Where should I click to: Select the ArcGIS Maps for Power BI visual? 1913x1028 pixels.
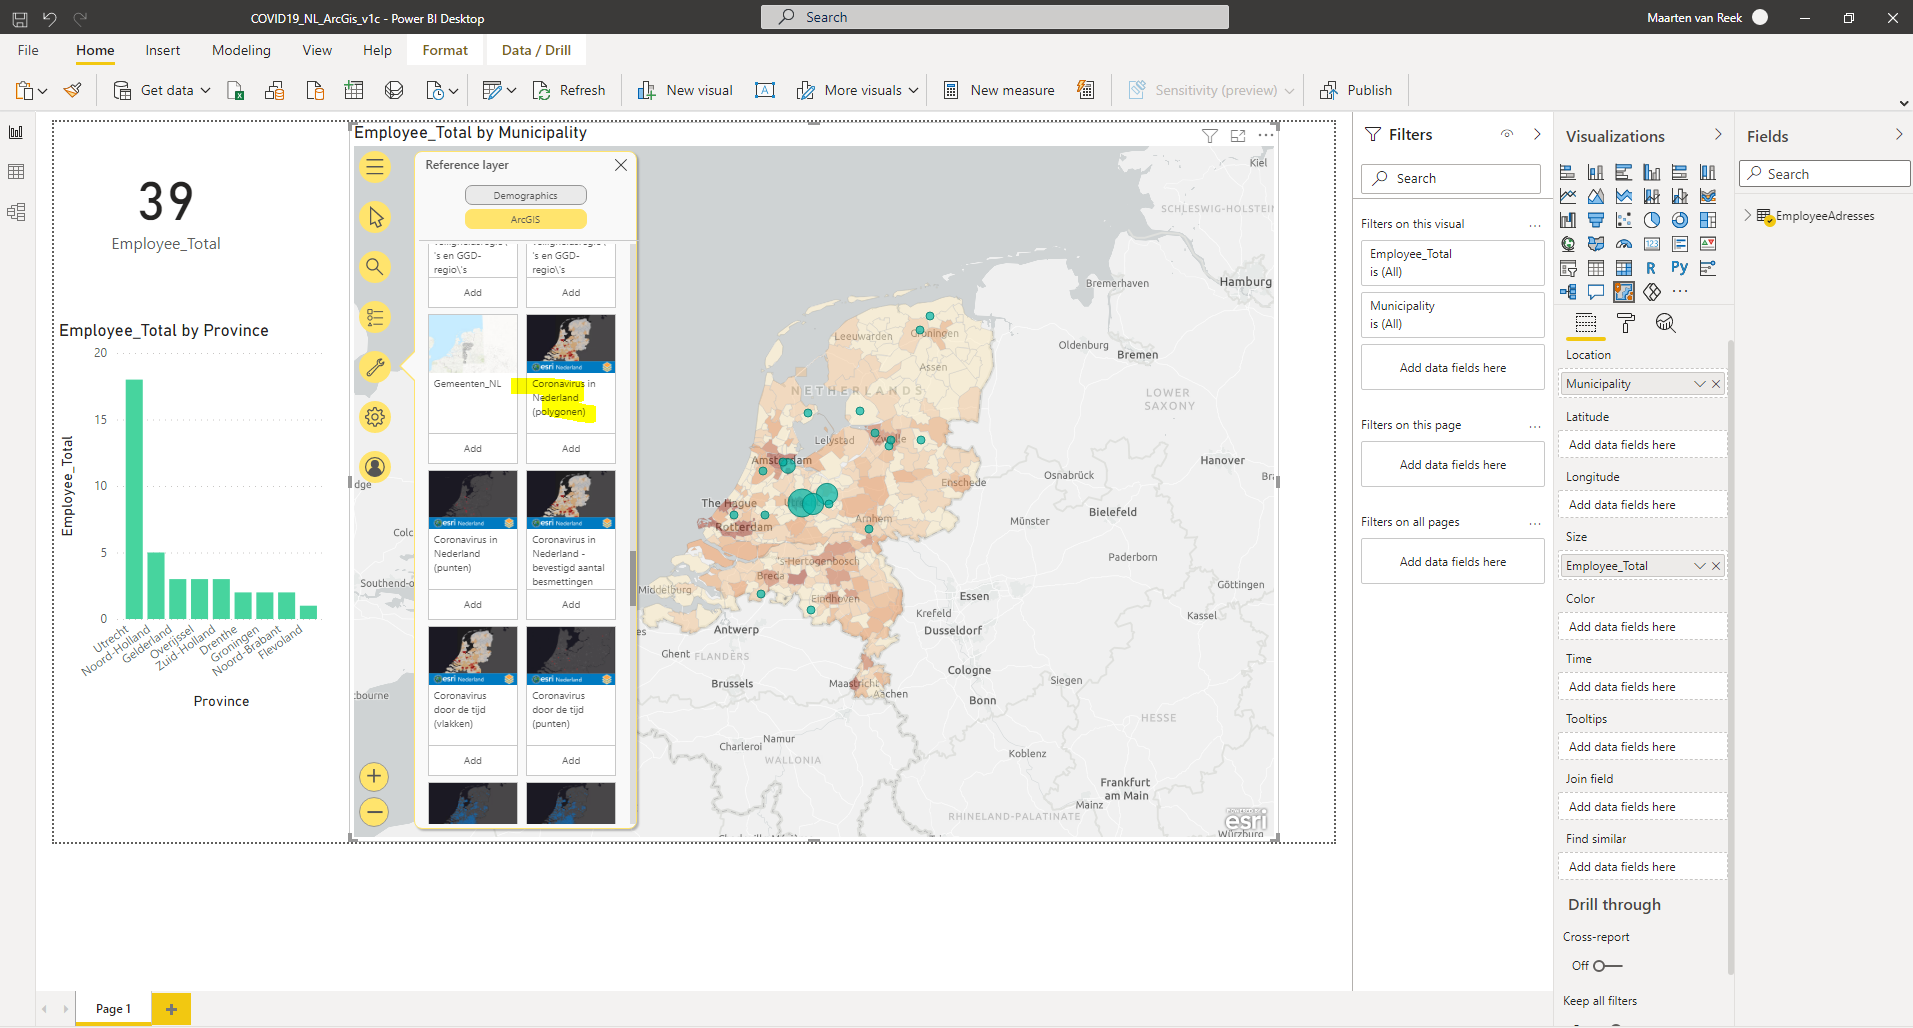1624,291
